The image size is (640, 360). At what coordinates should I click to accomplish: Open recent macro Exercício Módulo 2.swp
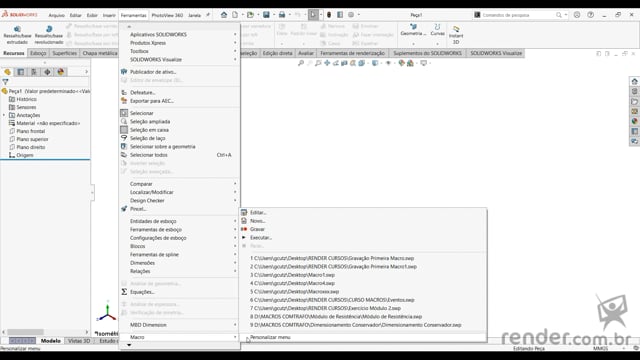click(325, 308)
